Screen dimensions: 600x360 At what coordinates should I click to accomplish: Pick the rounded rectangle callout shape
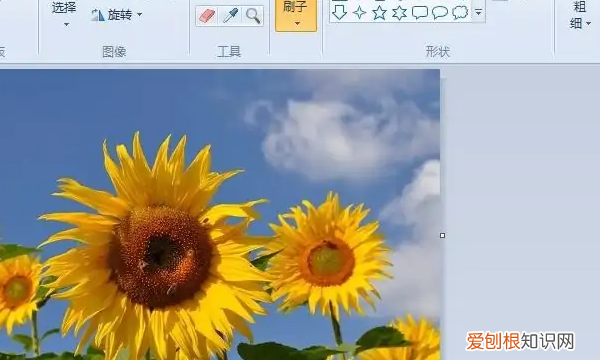(420, 13)
